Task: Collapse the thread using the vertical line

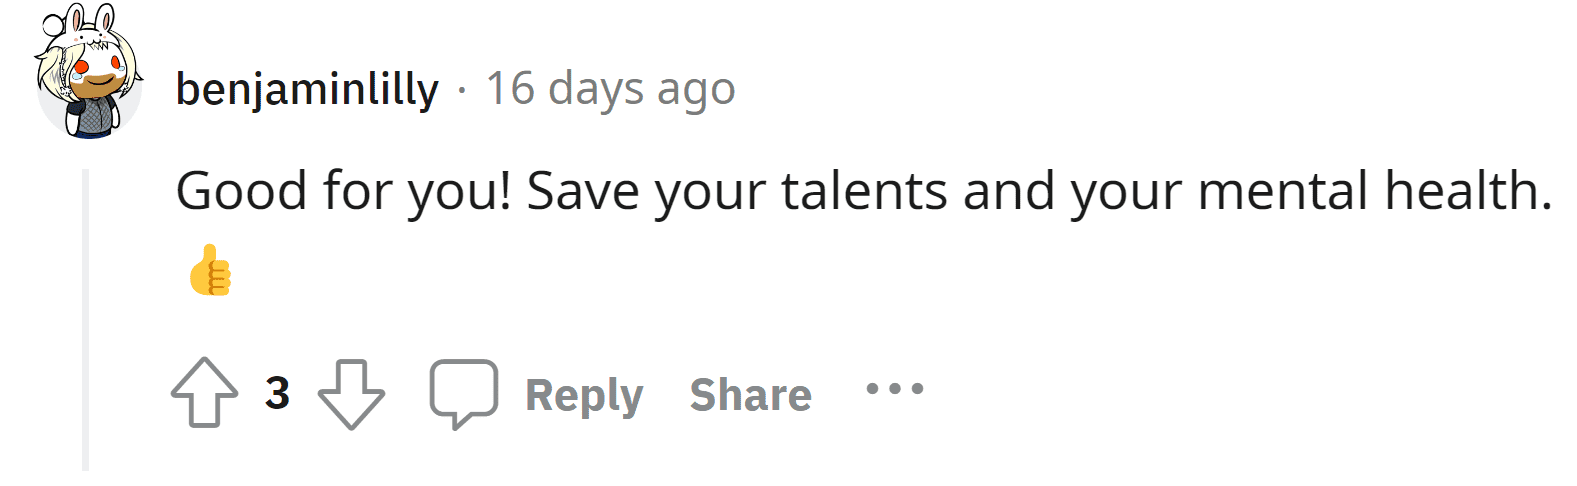Action: (x=86, y=320)
